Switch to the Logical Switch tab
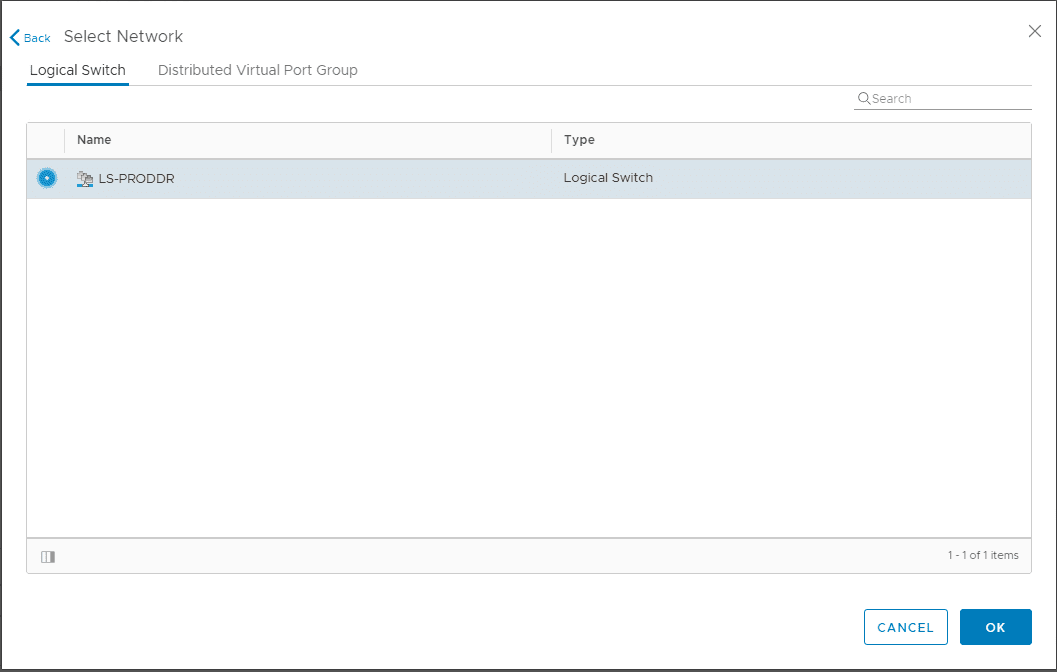This screenshot has height=672, width=1057. coord(78,70)
